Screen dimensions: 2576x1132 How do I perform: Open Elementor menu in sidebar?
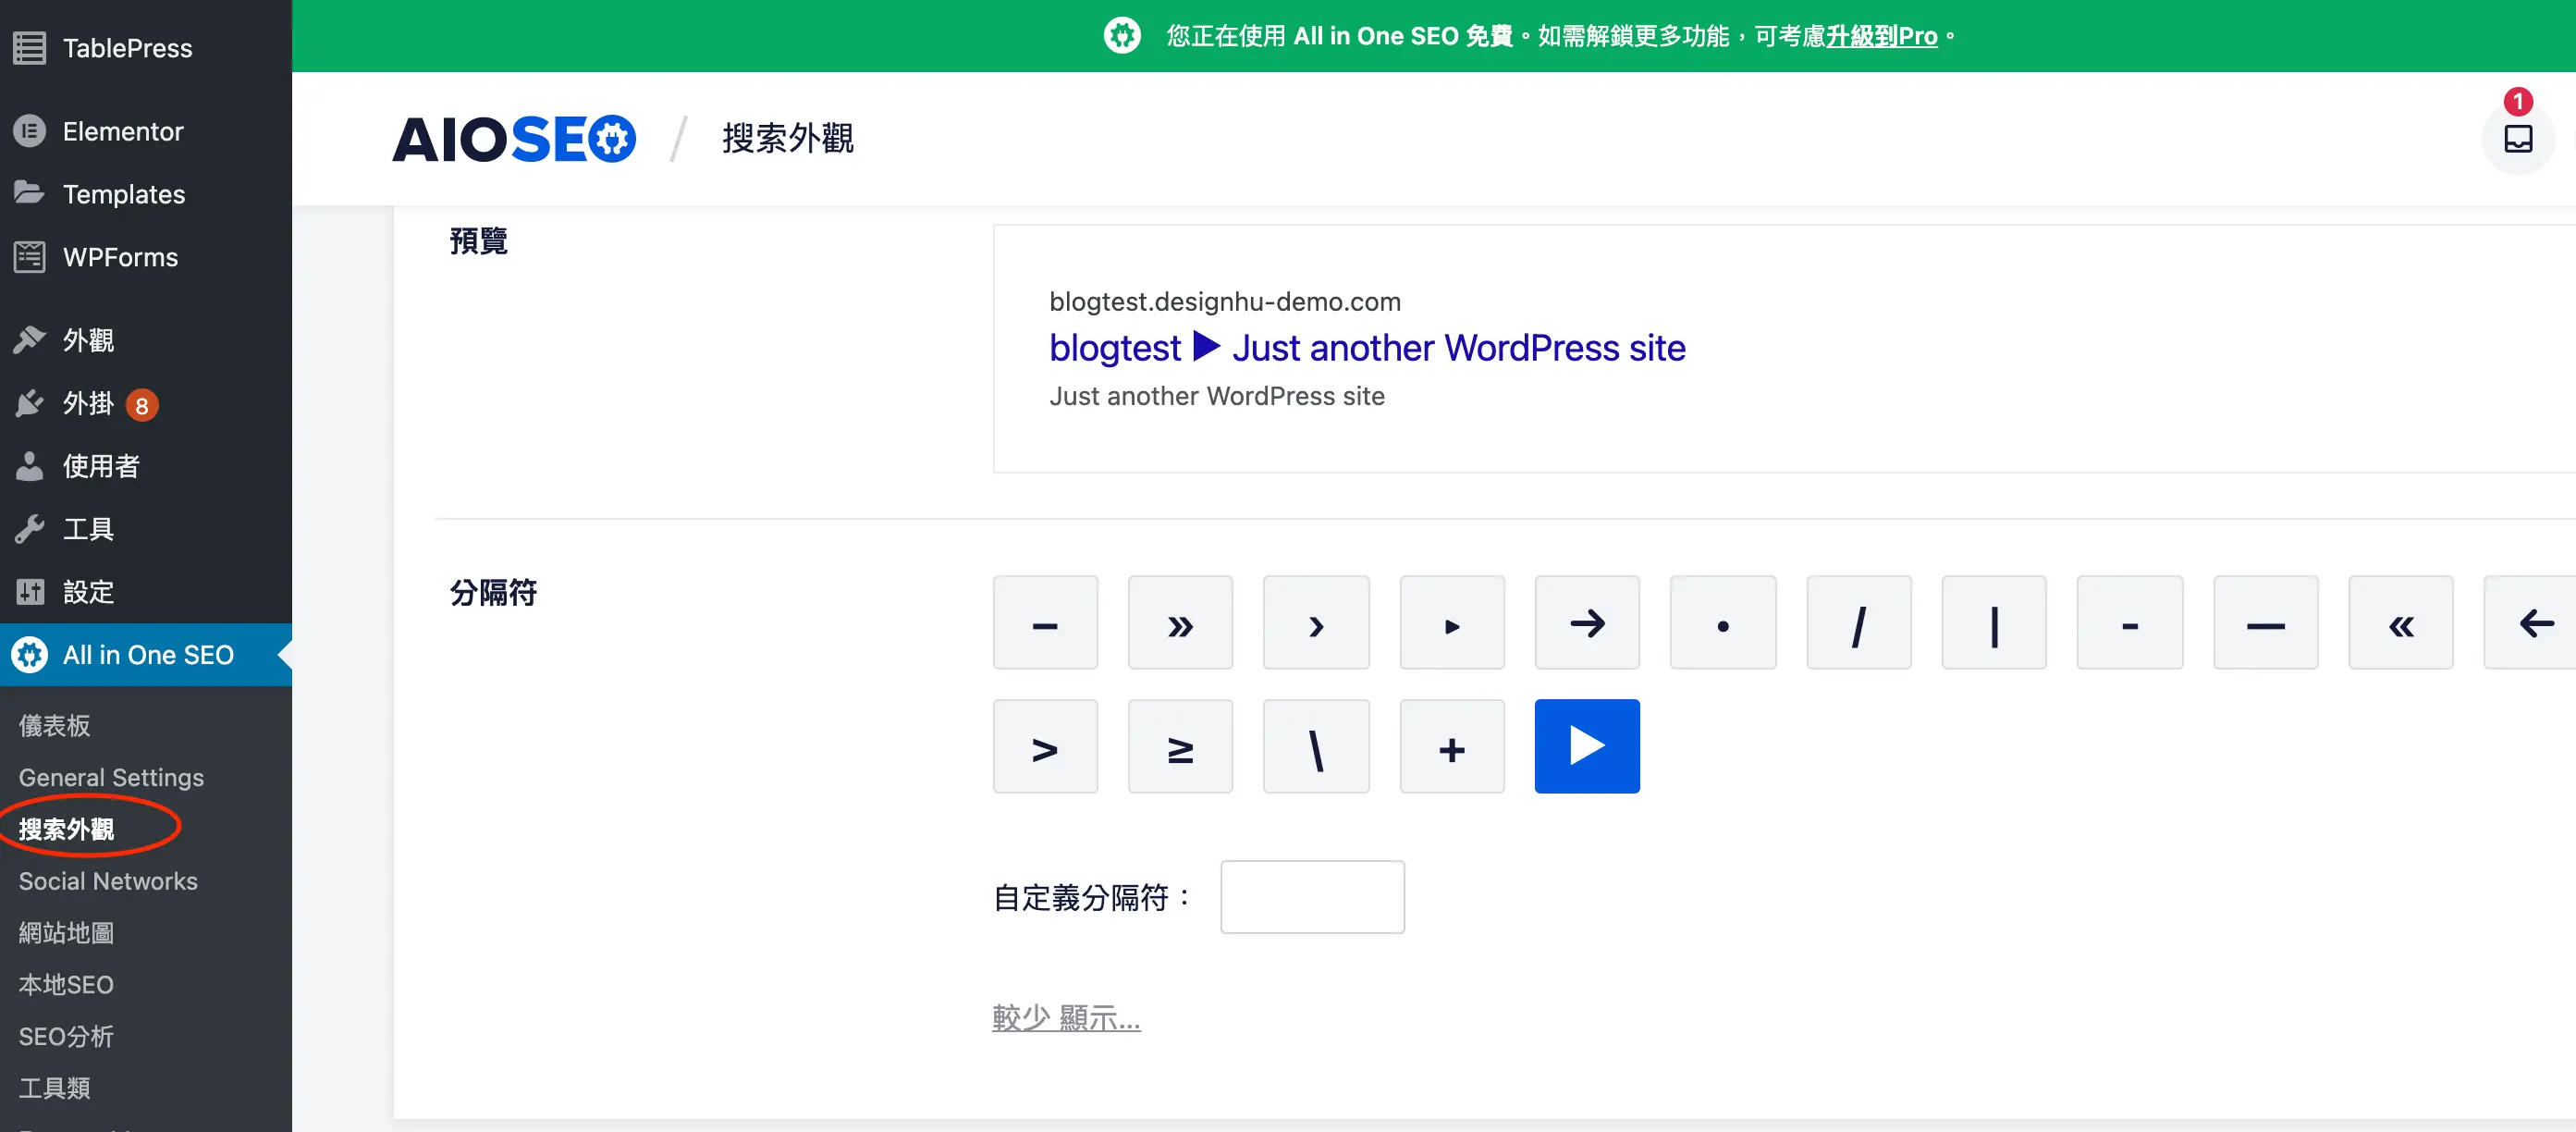click(x=146, y=131)
